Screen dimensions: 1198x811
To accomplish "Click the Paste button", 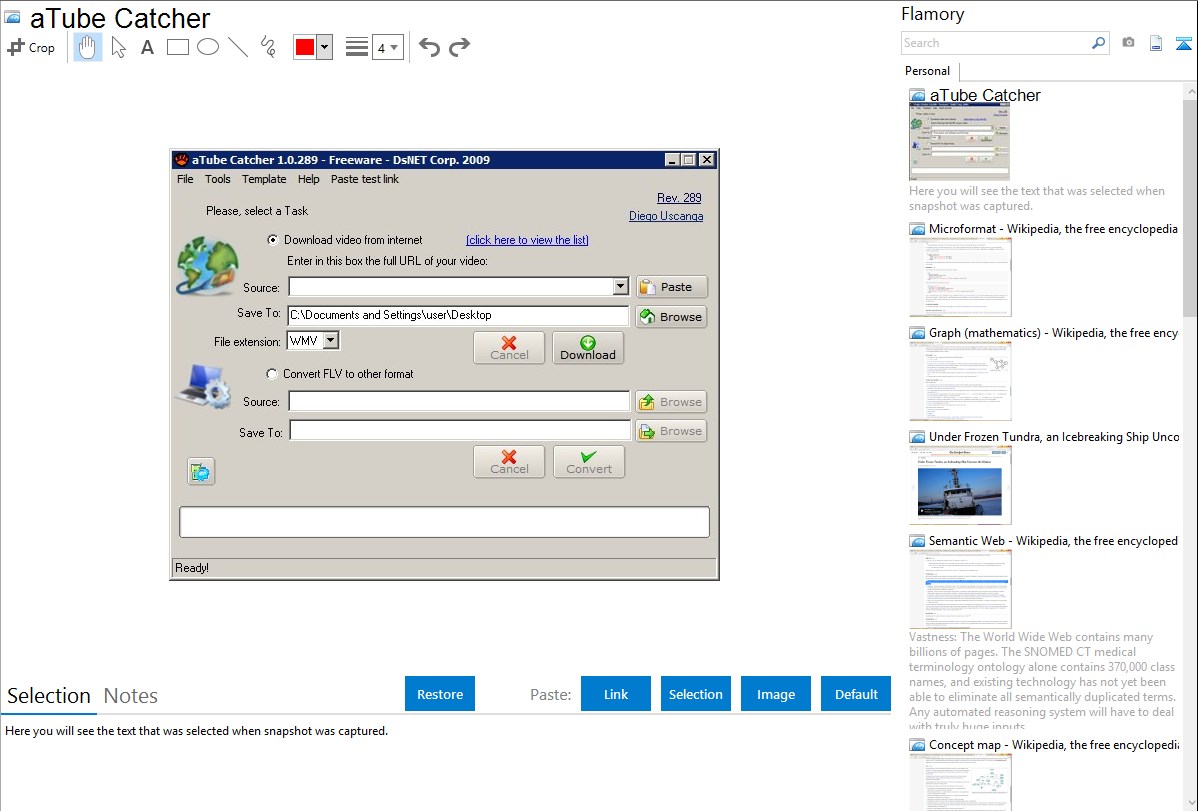I will 672,287.
